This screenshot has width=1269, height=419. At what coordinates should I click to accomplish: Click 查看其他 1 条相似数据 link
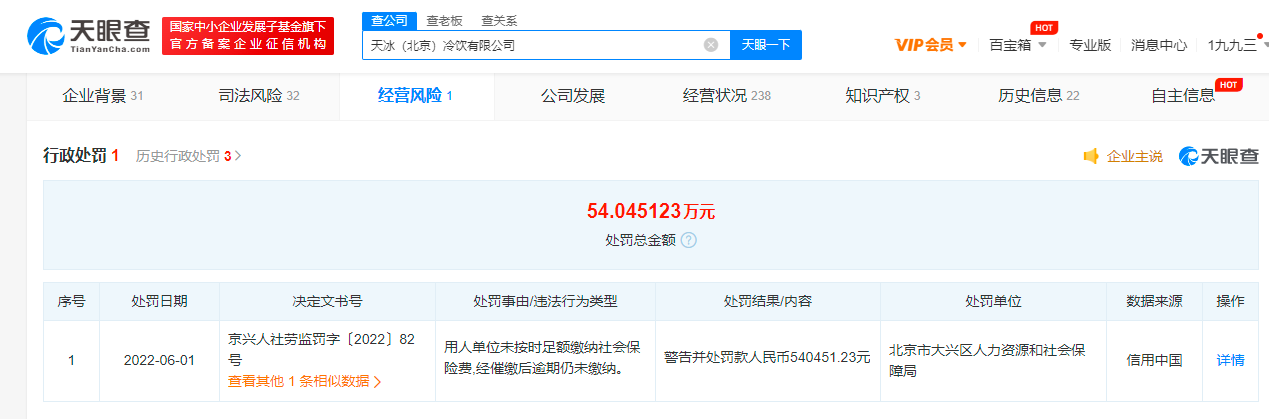tap(305, 381)
